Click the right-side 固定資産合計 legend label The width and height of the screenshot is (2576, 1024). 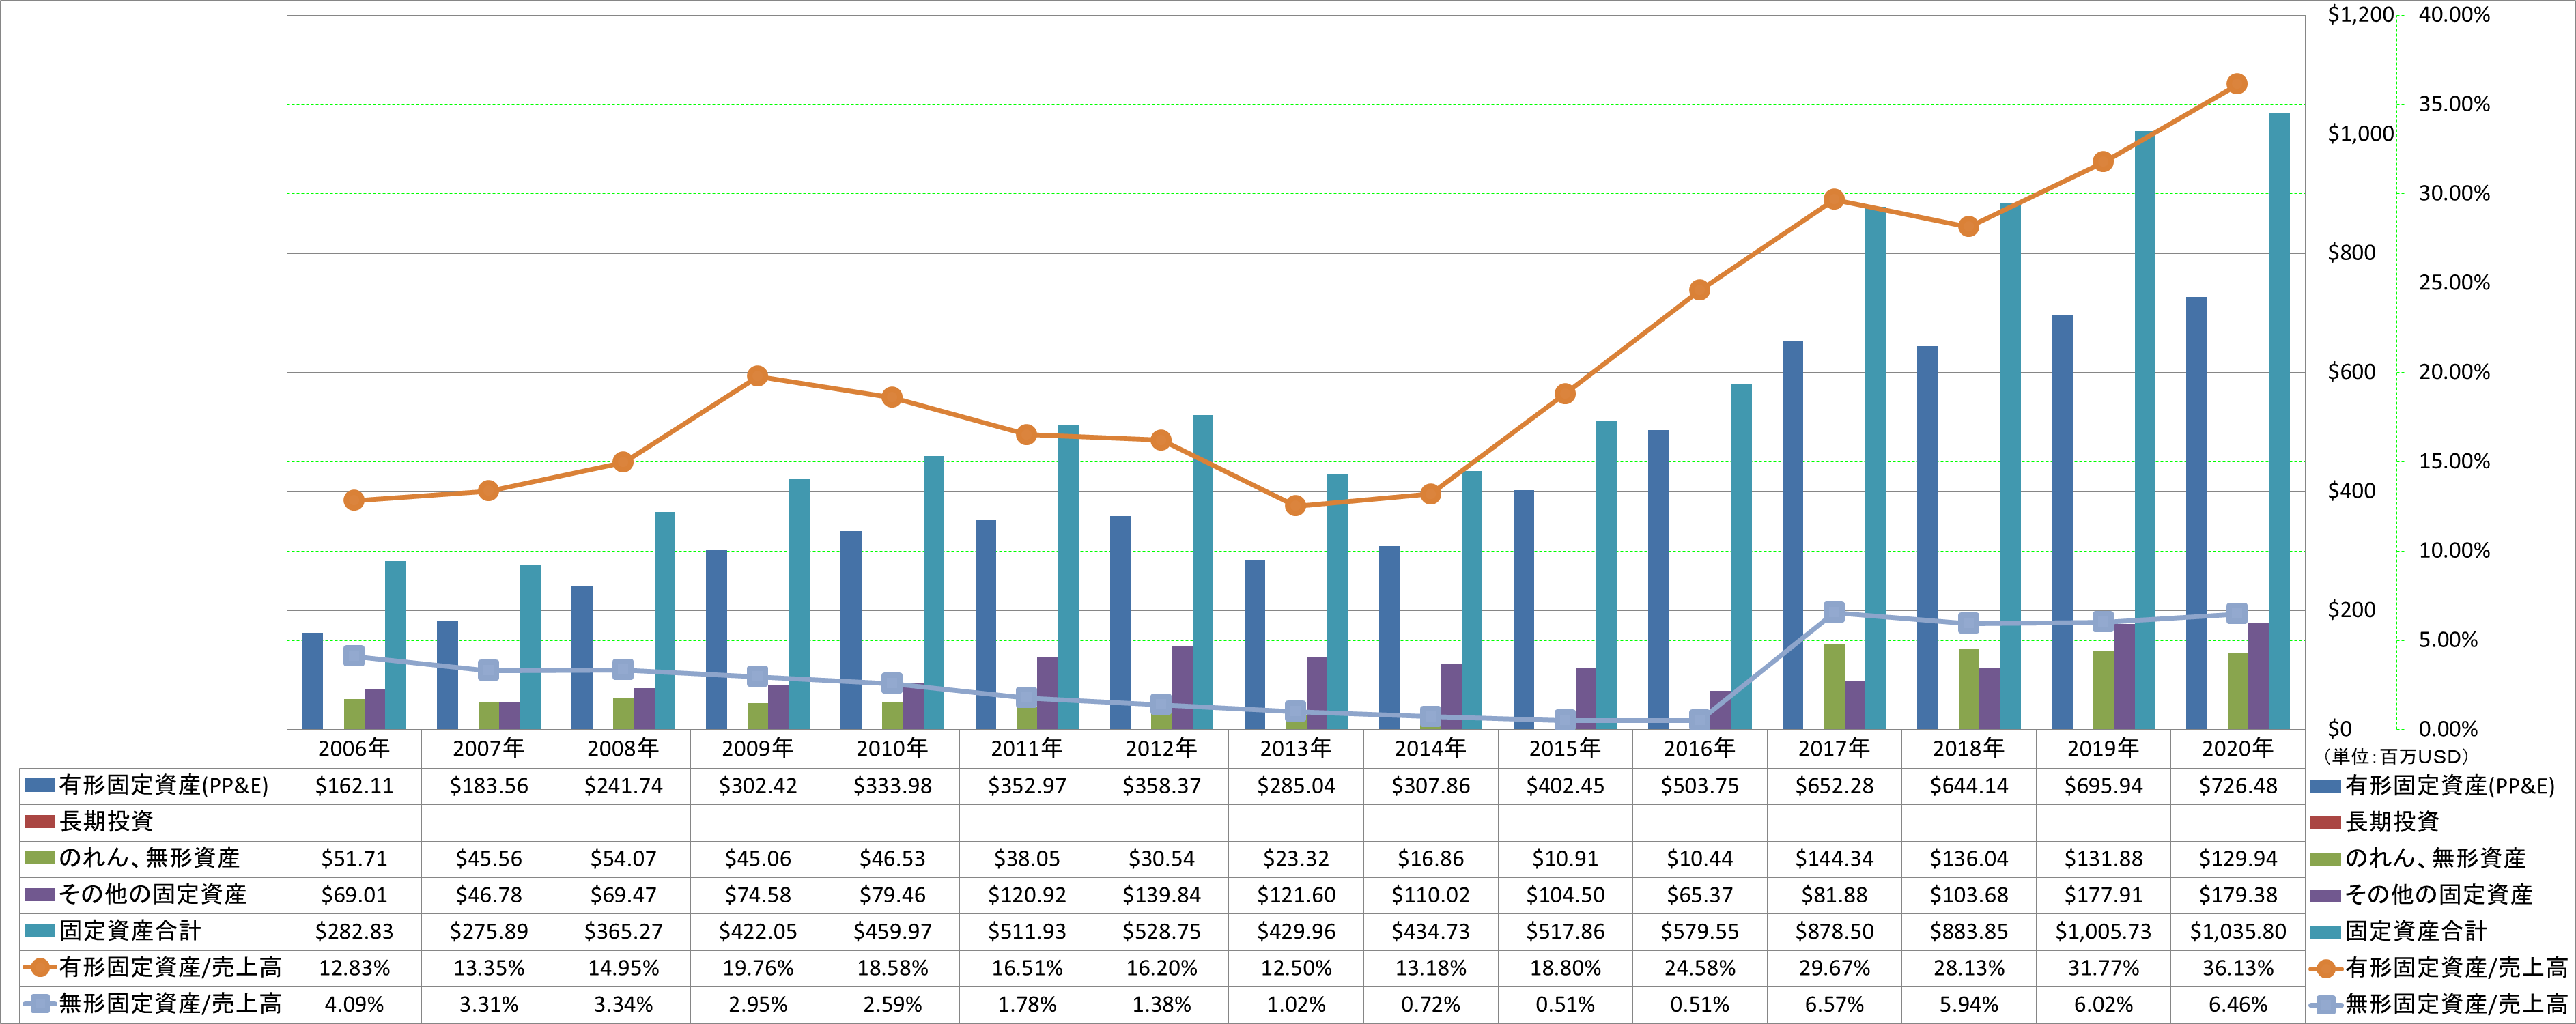point(2415,931)
